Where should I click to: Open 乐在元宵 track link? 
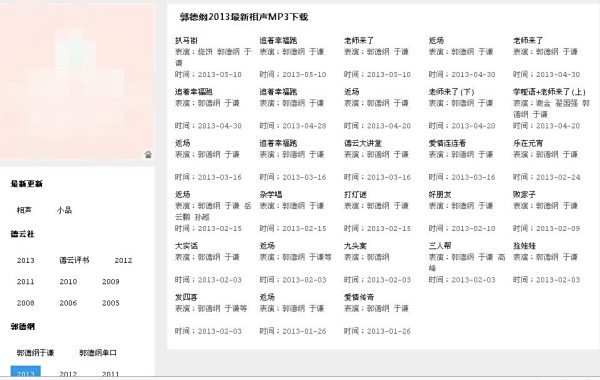pos(528,143)
